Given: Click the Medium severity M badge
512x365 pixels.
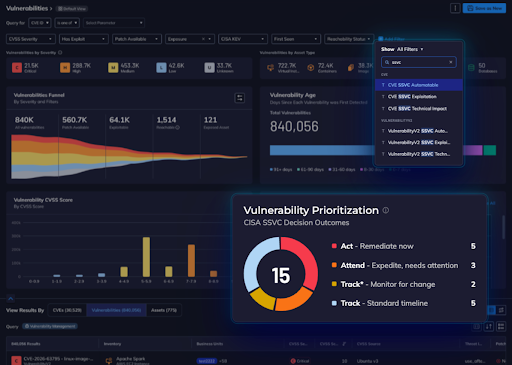Looking at the screenshot, I should 113,68.
